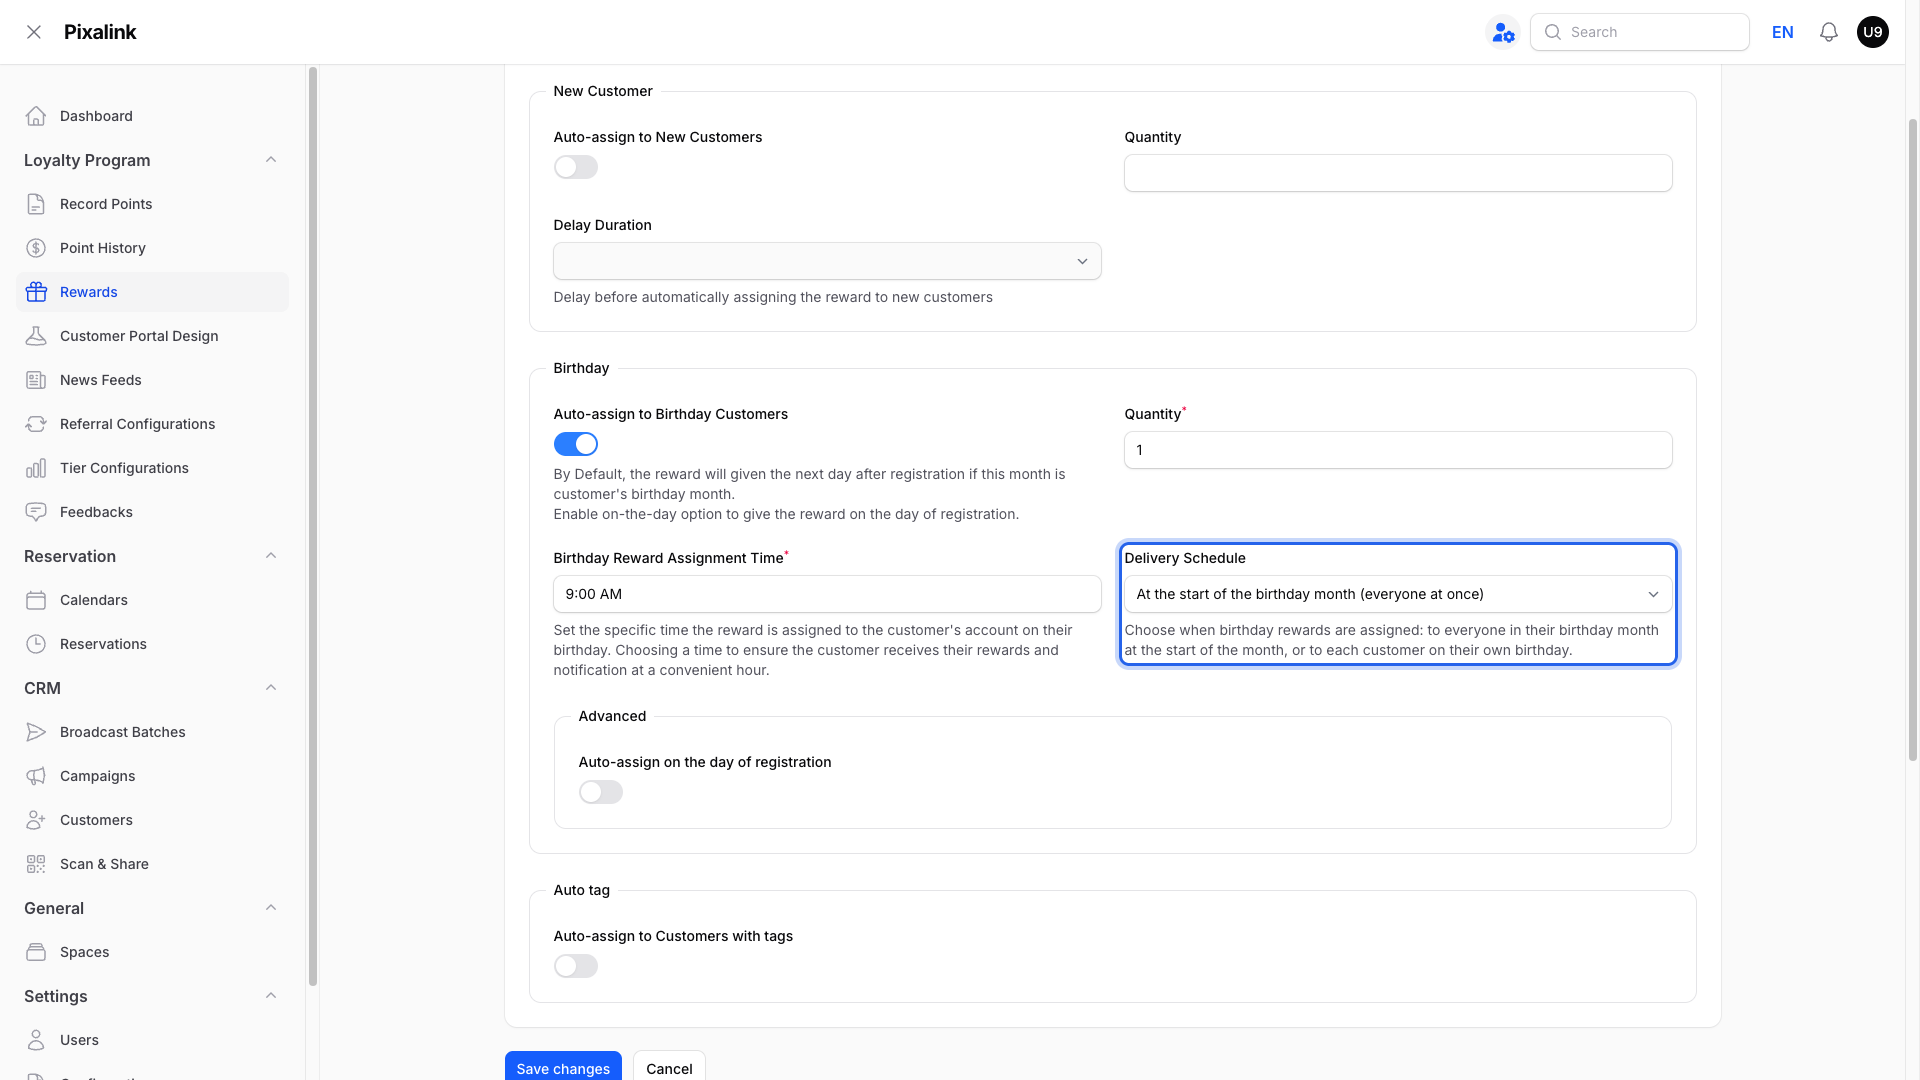Enable Auto-assign to New Customers toggle

(576, 167)
